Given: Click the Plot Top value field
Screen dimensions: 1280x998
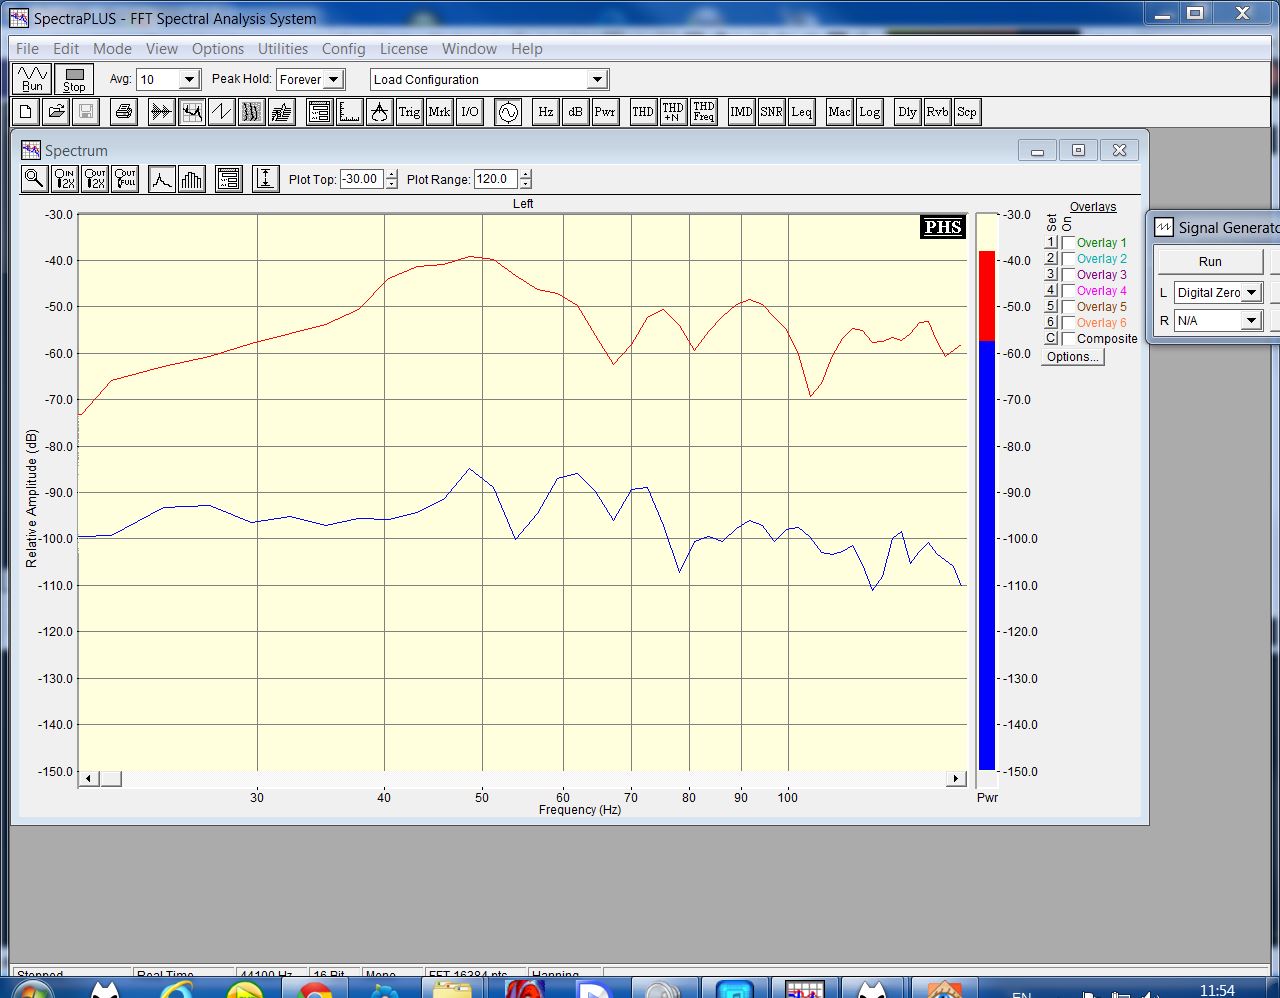Looking at the screenshot, I should point(361,179).
